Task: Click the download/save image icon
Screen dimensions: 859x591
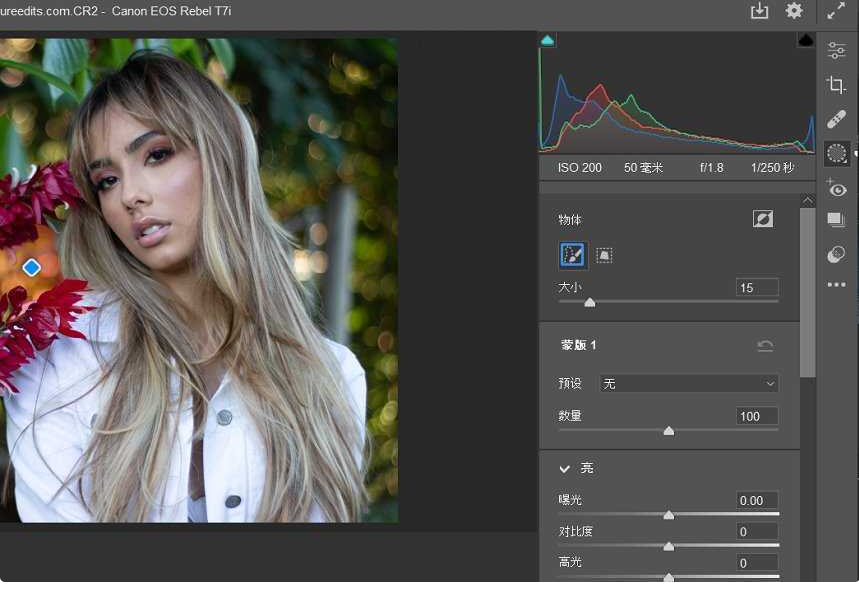Action: pos(759,11)
